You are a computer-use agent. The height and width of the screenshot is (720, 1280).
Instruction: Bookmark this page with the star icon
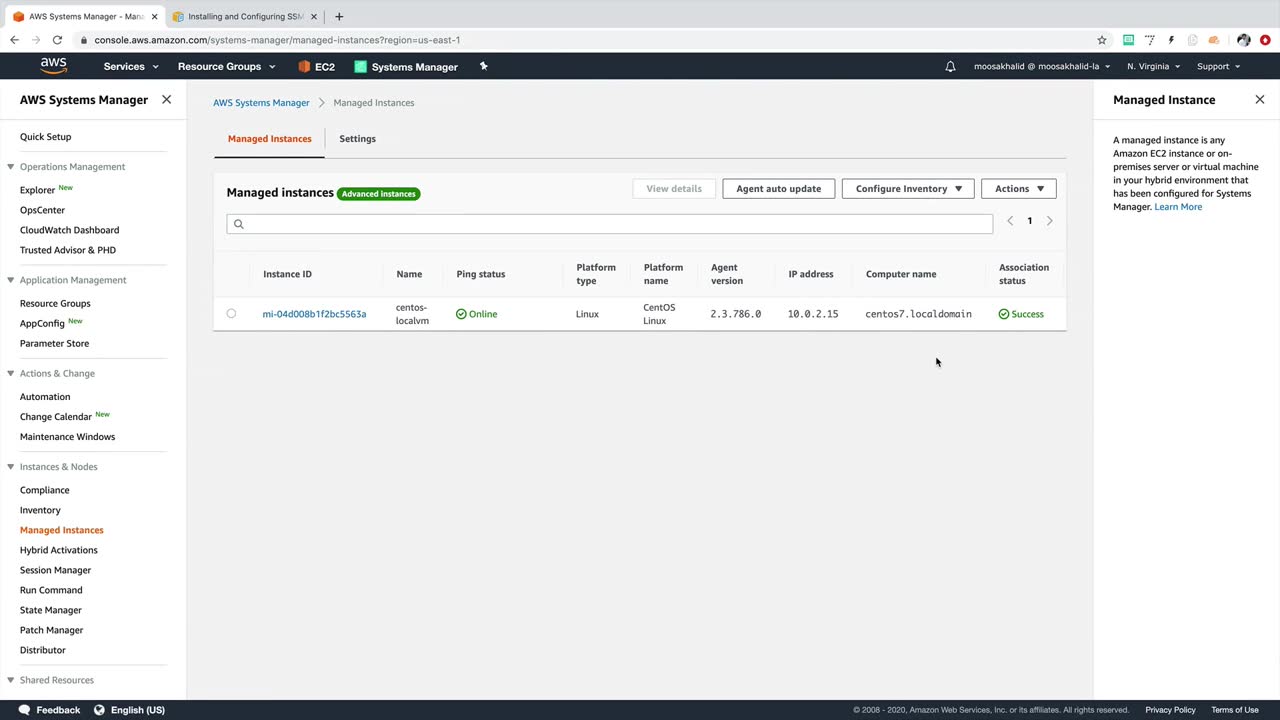tap(1102, 40)
